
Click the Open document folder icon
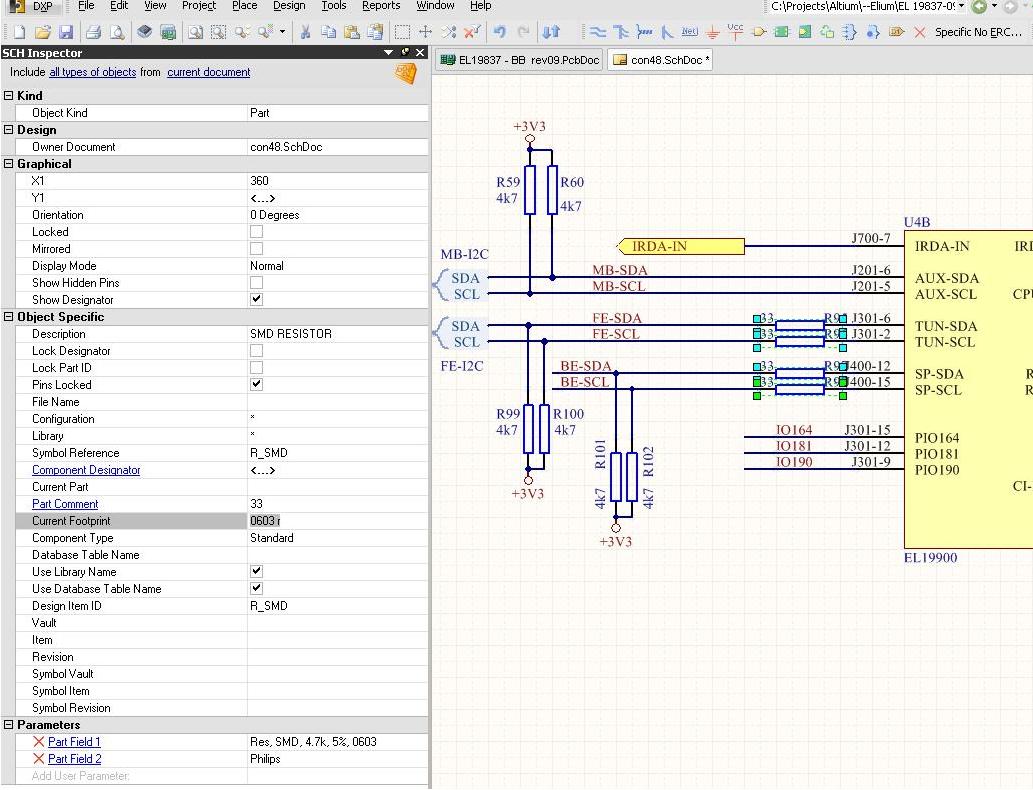coord(41,32)
